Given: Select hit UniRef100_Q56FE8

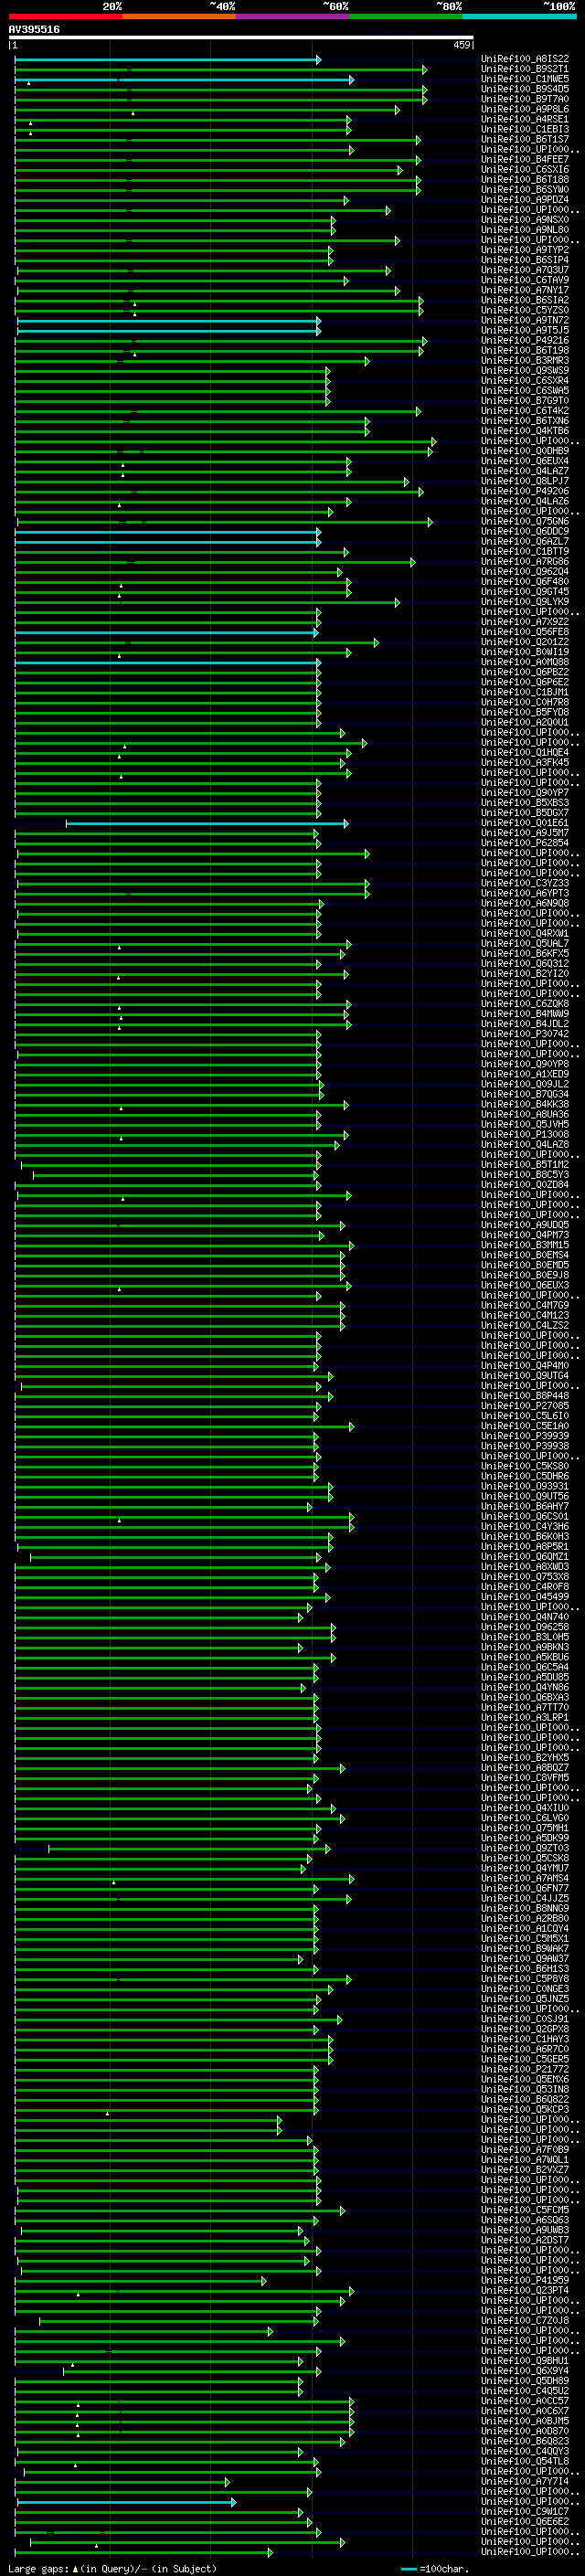Looking at the screenshot, I should (525, 633).
